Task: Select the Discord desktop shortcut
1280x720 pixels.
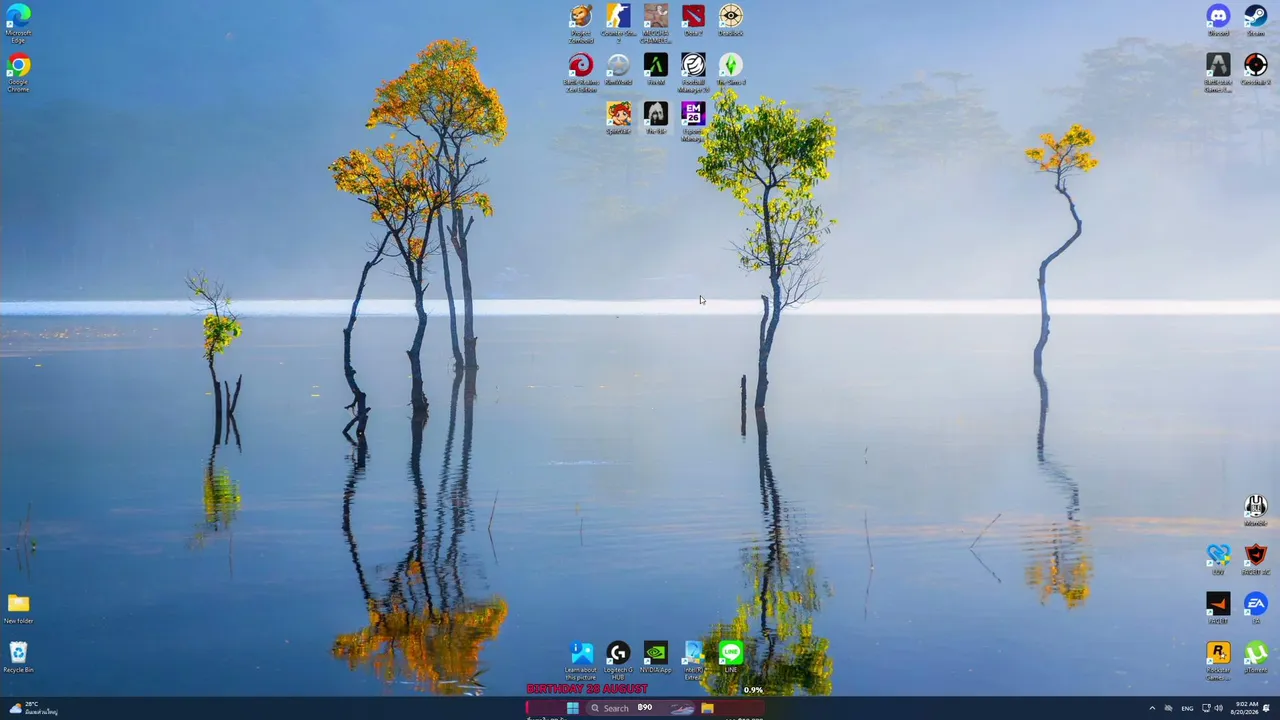Action: [1218, 21]
